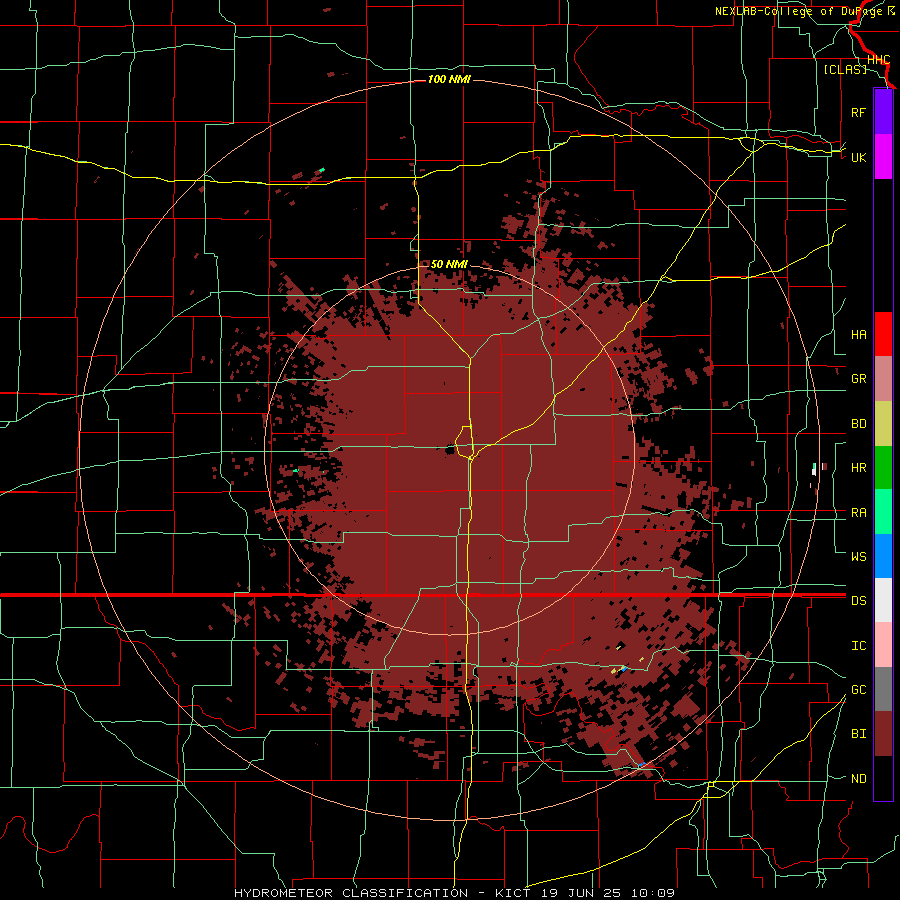Click the DS legend label
Screen dimensions: 900x900
(858, 600)
